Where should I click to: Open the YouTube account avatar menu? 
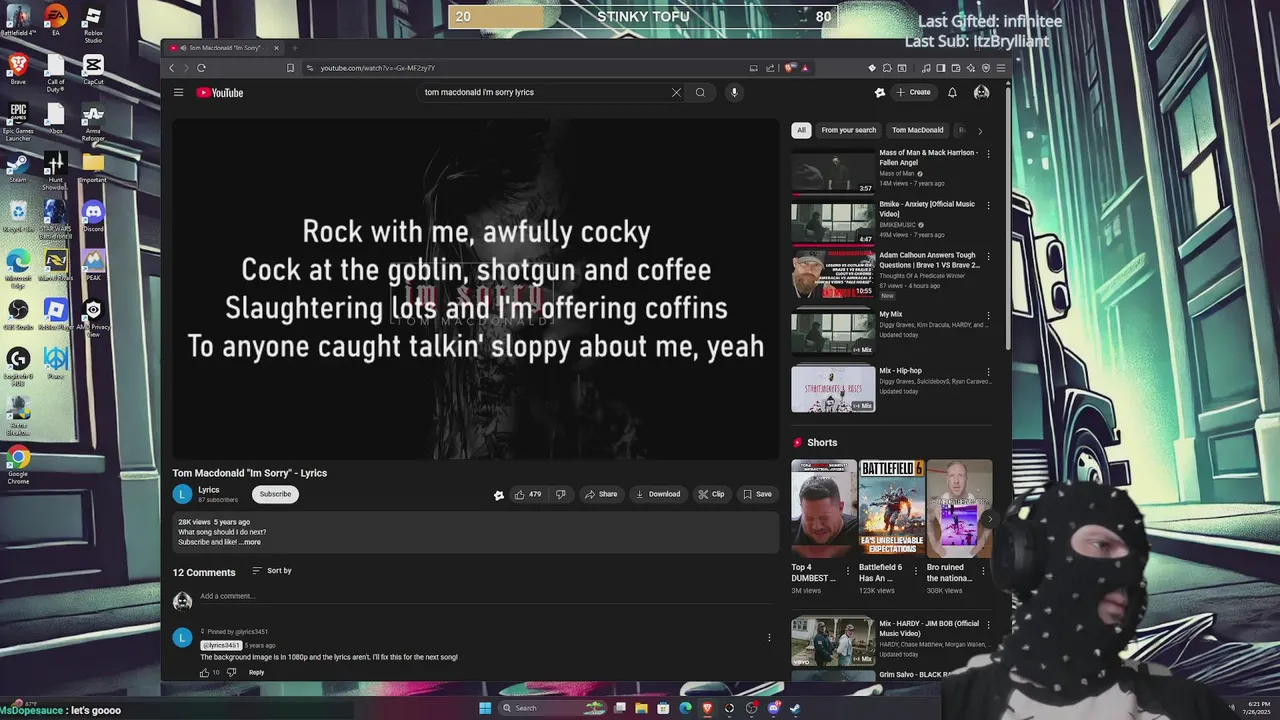tap(982, 92)
